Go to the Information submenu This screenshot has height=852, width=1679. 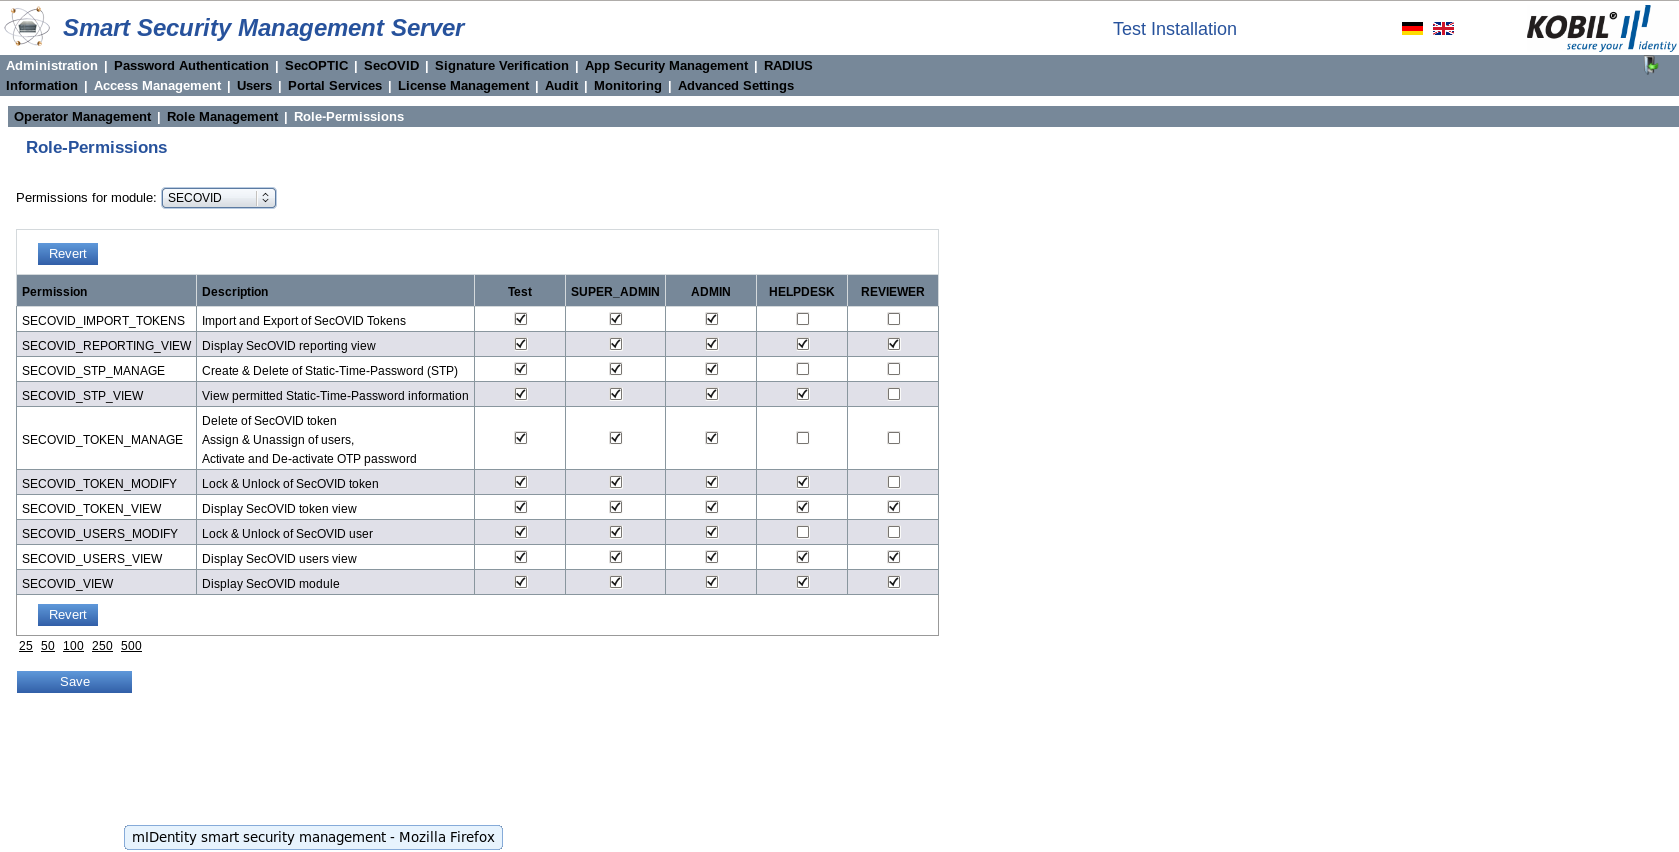point(42,86)
